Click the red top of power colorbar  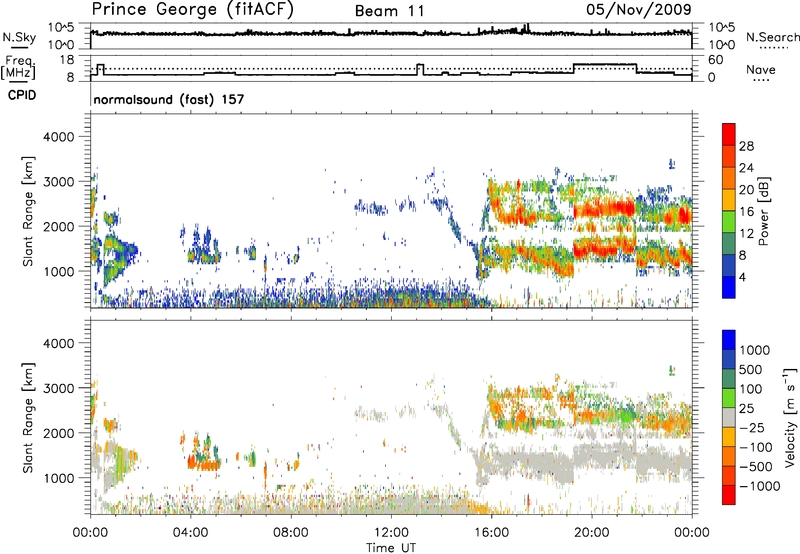tap(729, 134)
